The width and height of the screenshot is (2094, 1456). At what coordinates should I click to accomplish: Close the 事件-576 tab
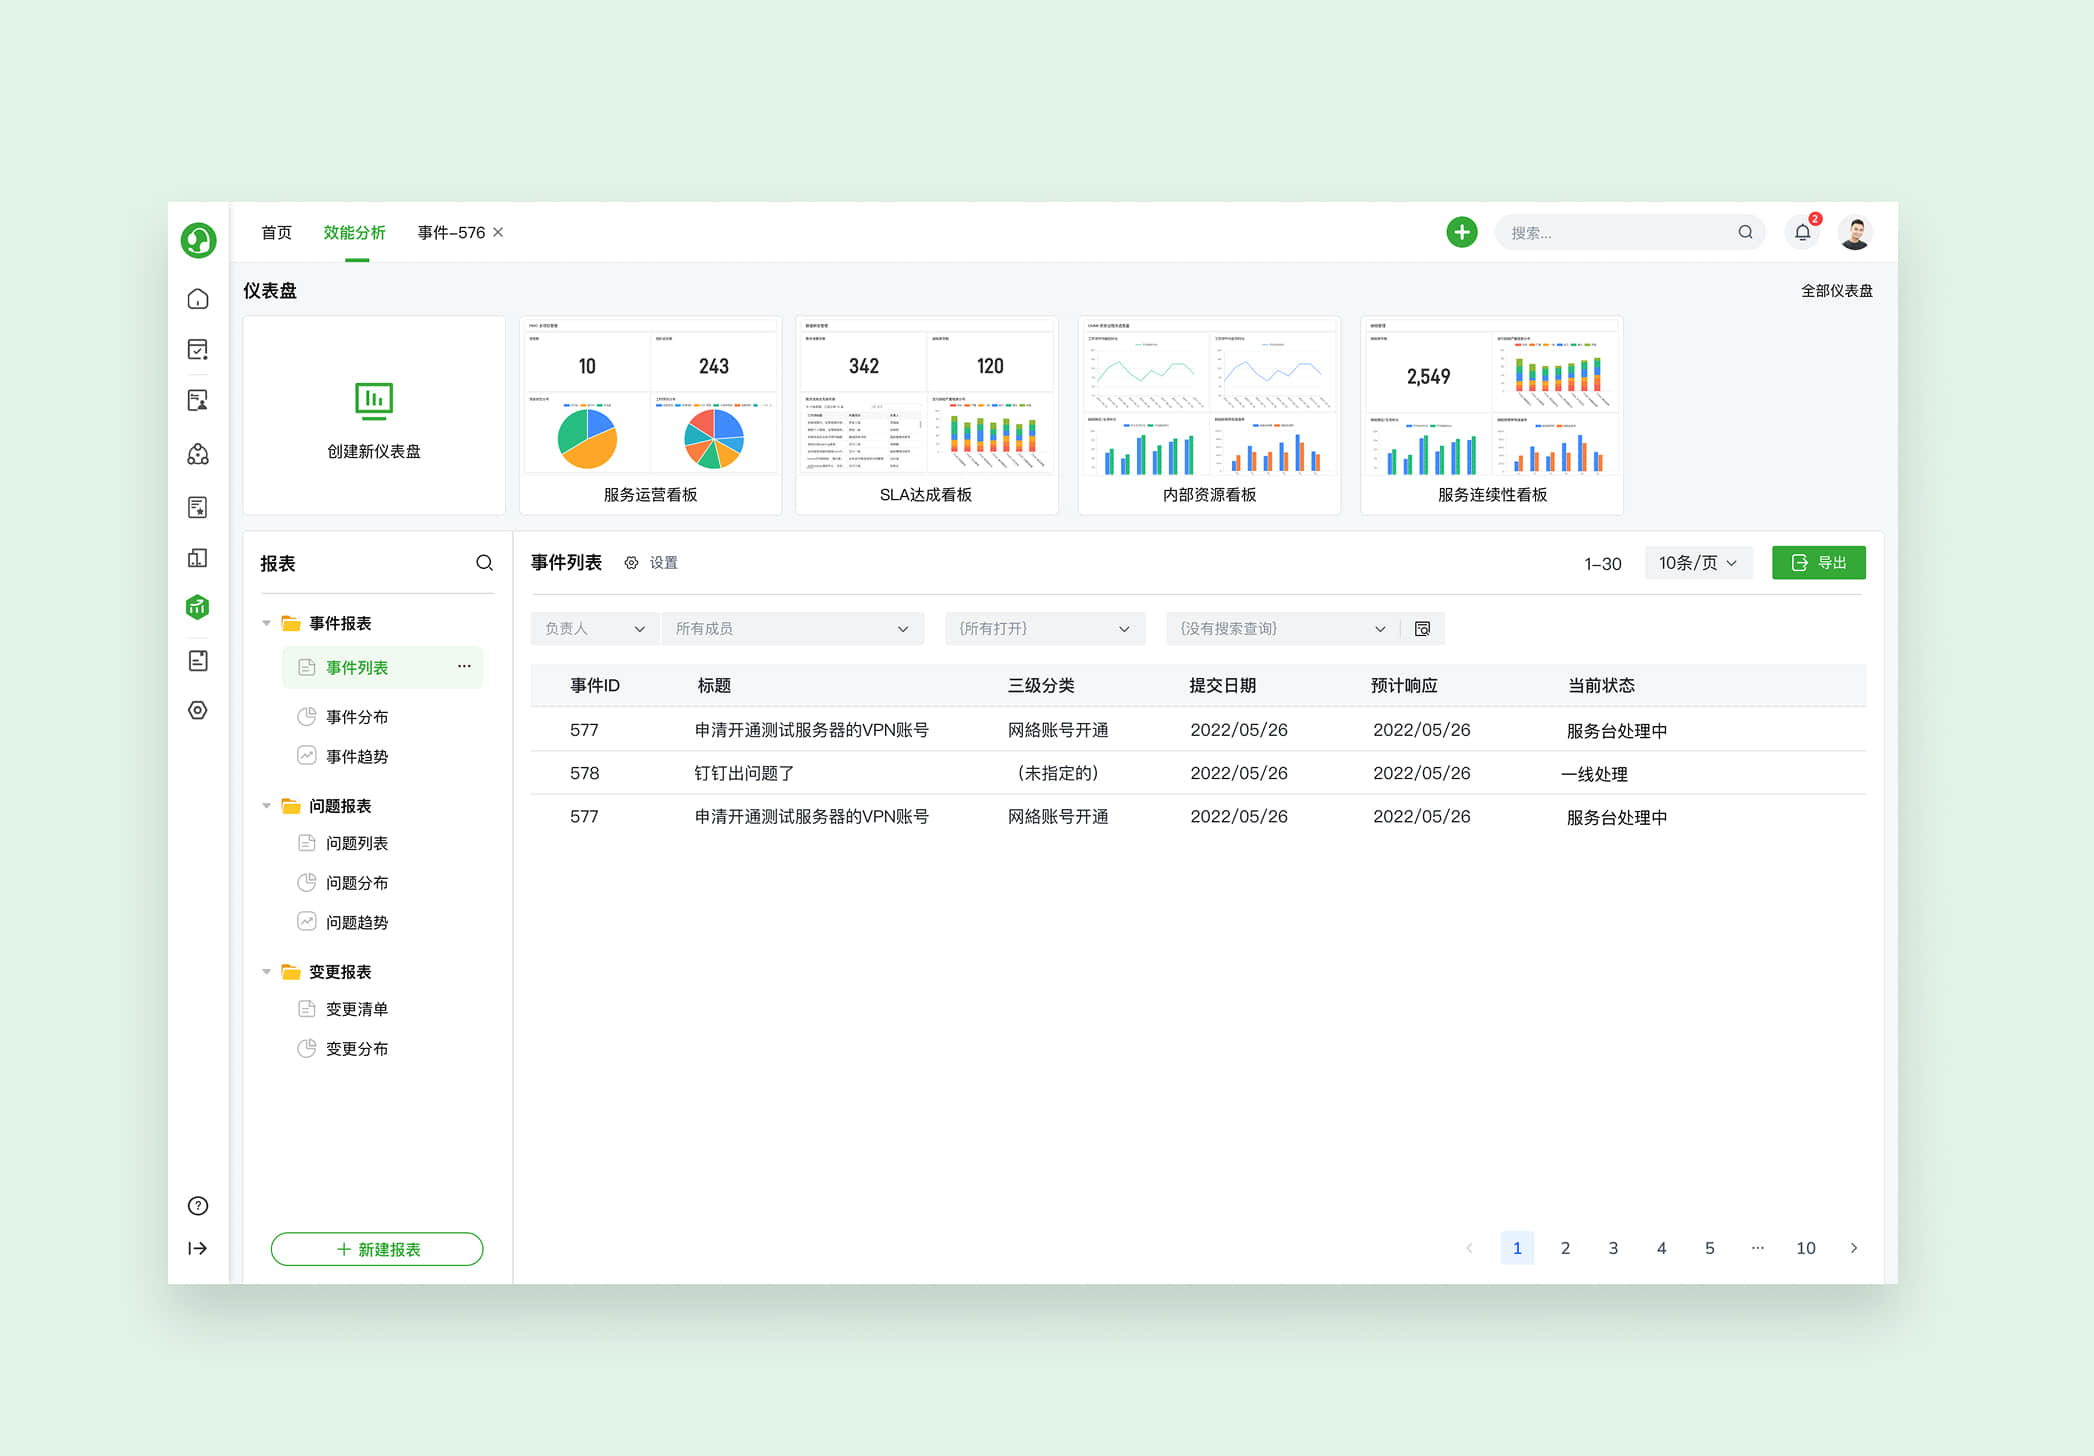pyautogui.click(x=498, y=232)
